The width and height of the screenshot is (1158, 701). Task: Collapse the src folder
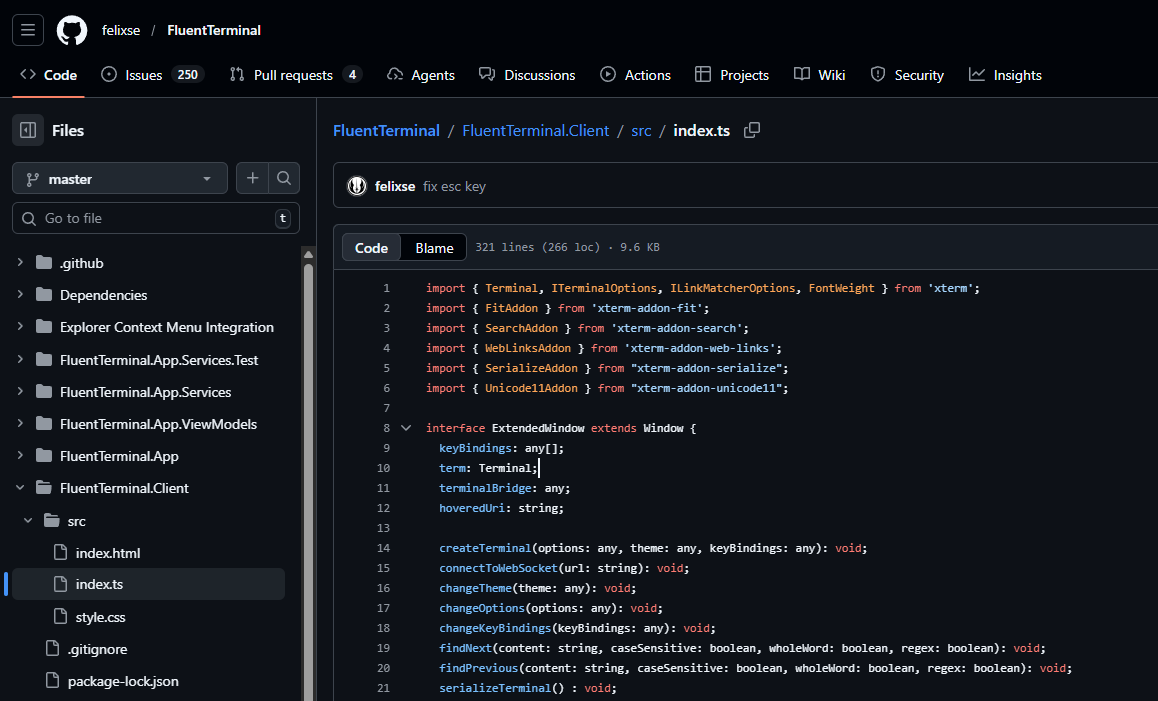[x=28, y=520]
